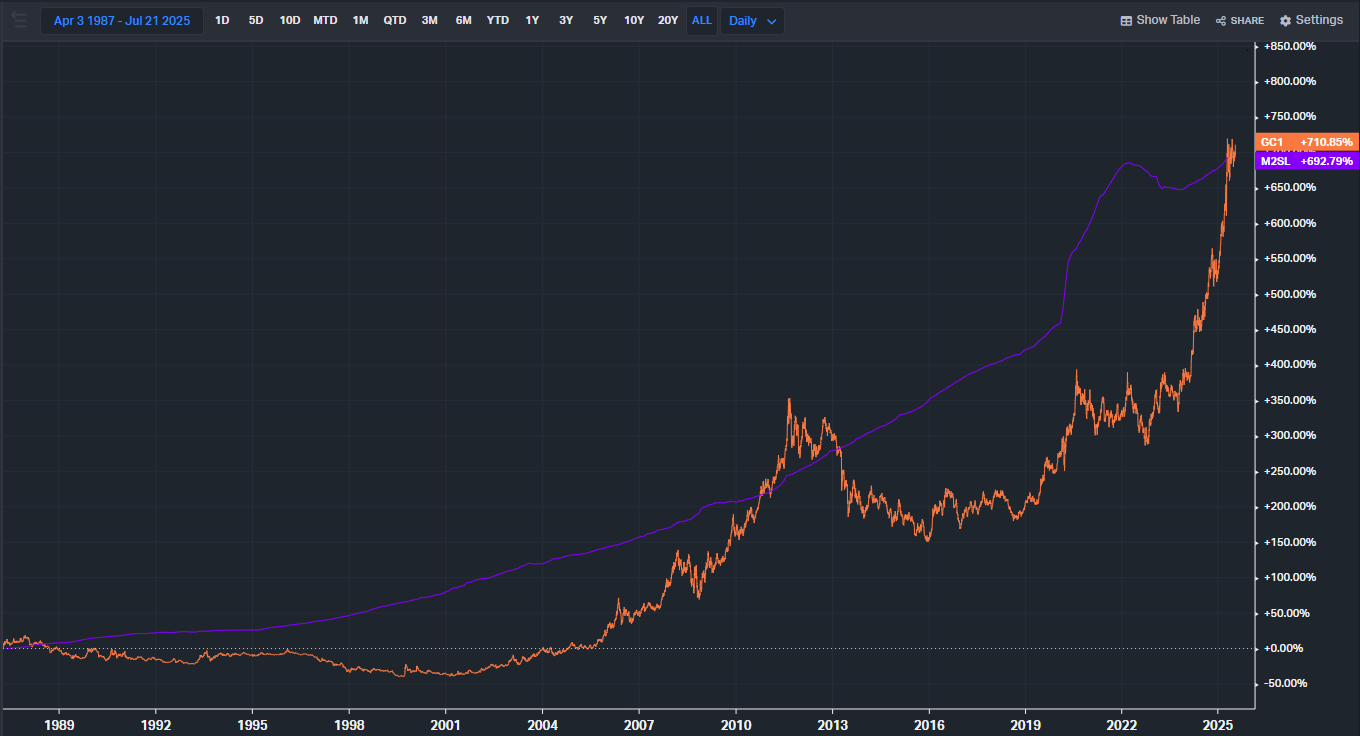Switch to the MTD range

tap(325, 21)
